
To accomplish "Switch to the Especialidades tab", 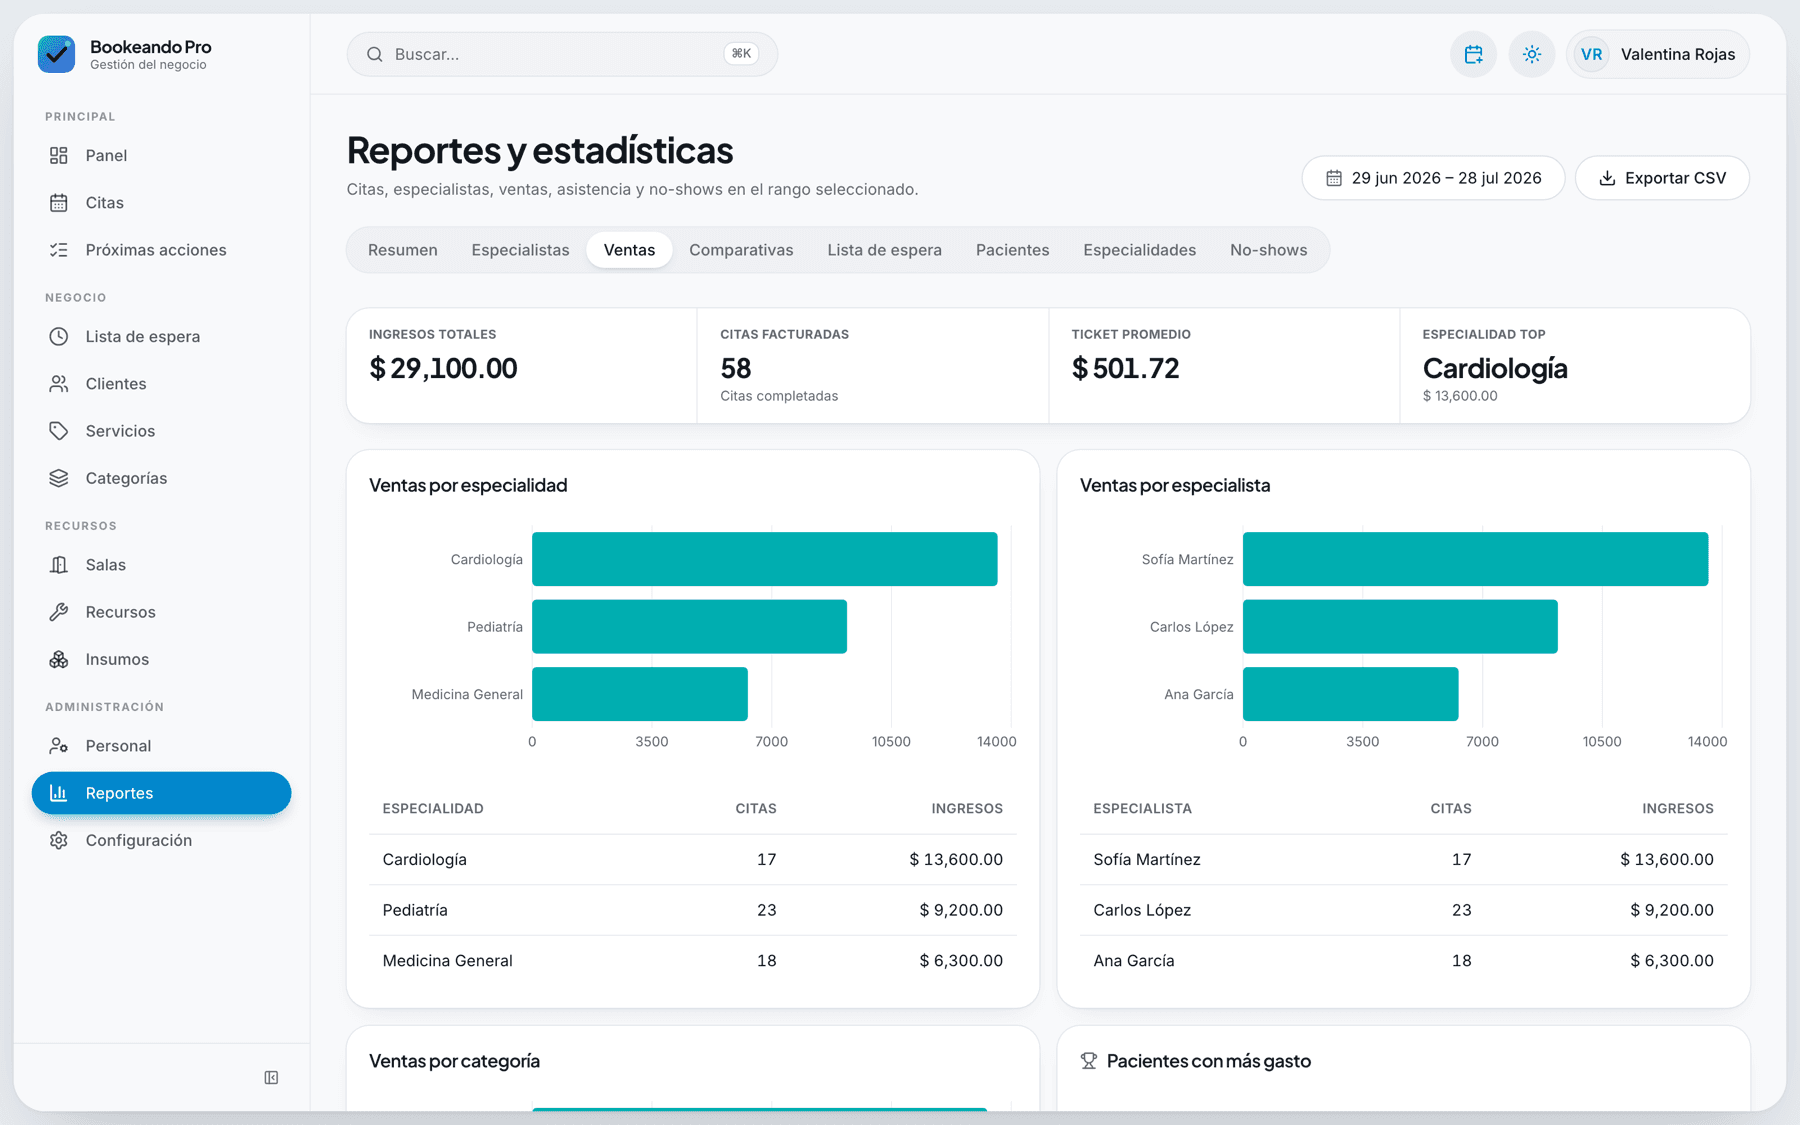I will pyautogui.click(x=1139, y=250).
